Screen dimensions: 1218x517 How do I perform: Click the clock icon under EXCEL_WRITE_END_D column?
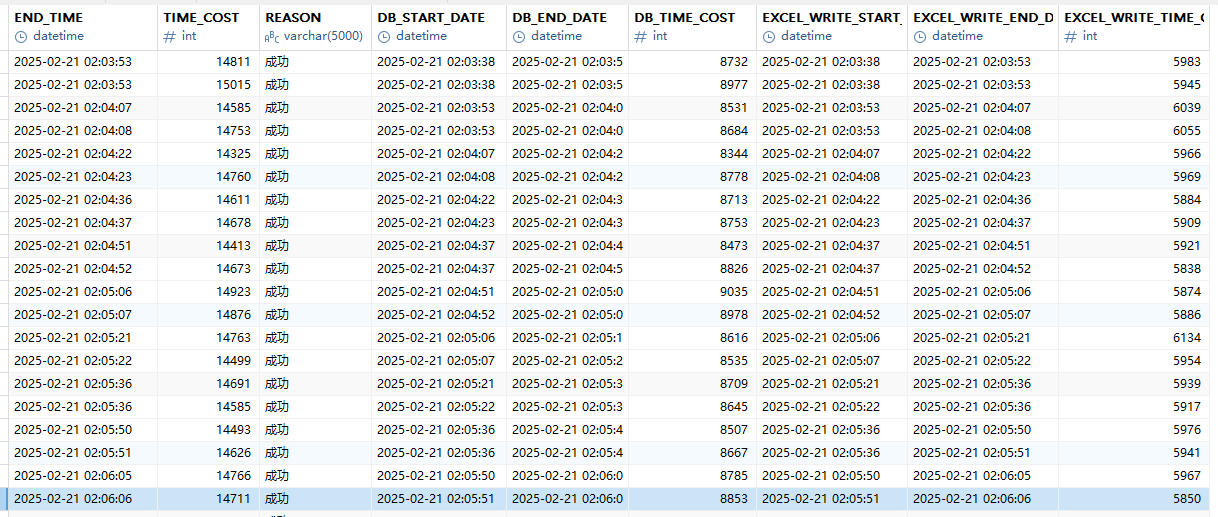click(x=920, y=36)
